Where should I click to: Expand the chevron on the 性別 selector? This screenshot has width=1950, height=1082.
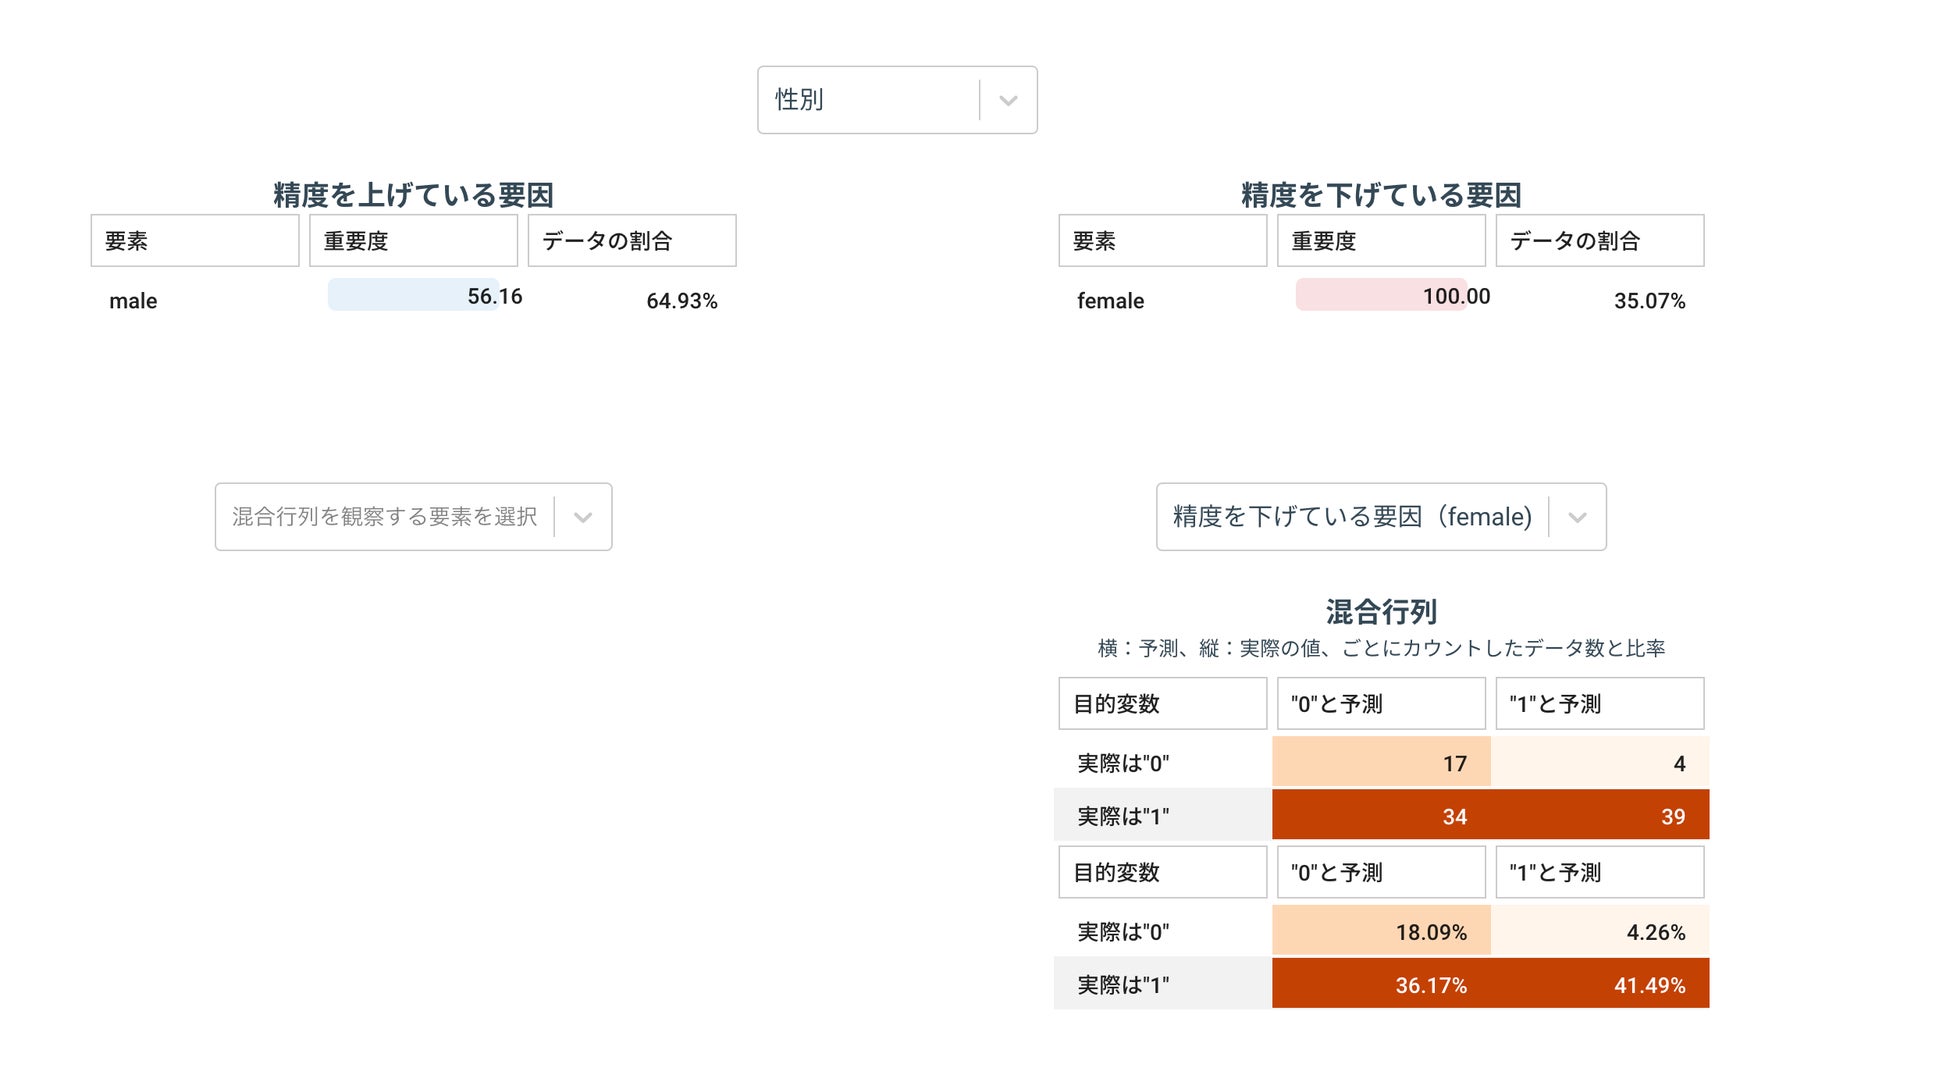click(1008, 99)
